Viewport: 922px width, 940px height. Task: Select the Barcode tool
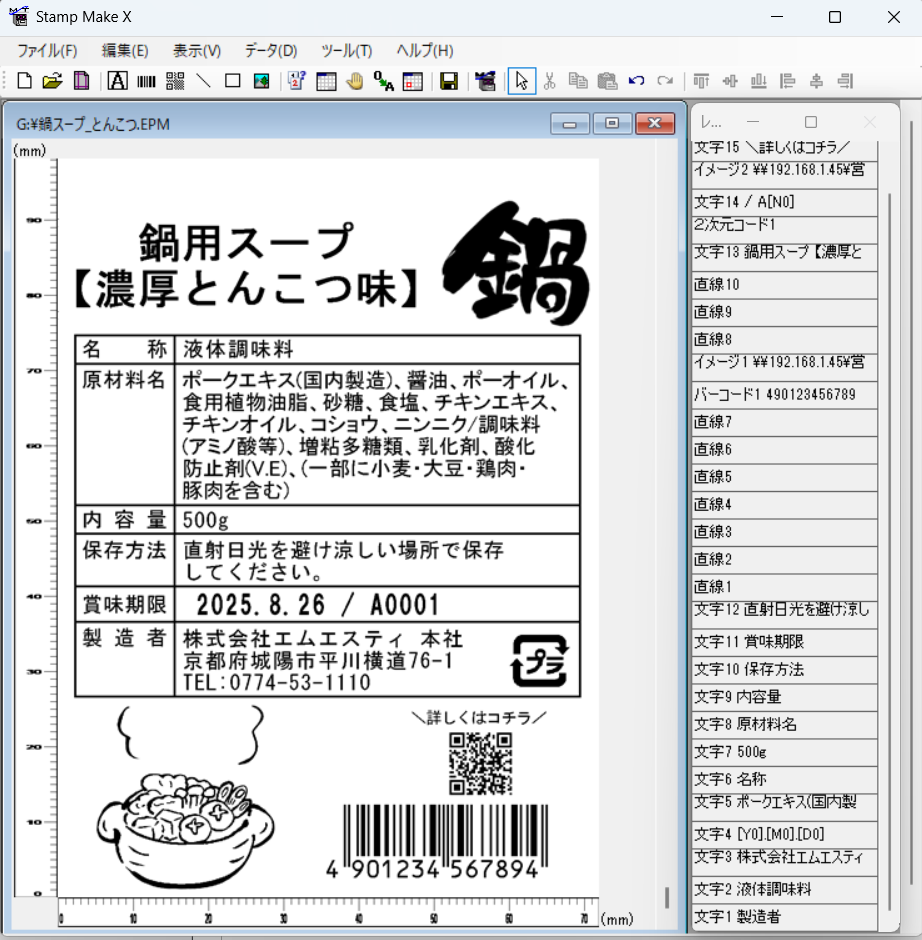point(146,81)
